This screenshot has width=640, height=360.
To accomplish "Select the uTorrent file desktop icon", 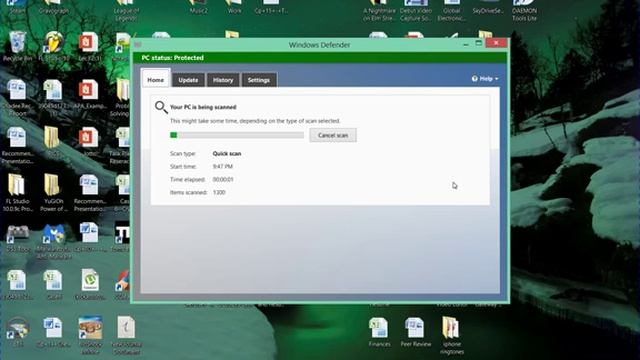I will coord(90,284).
